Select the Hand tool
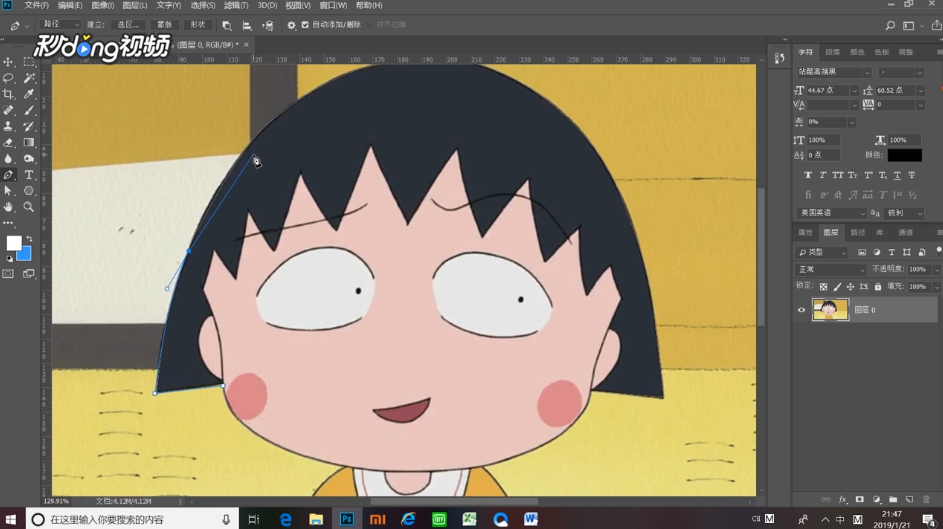The image size is (943, 529). coord(8,207)
